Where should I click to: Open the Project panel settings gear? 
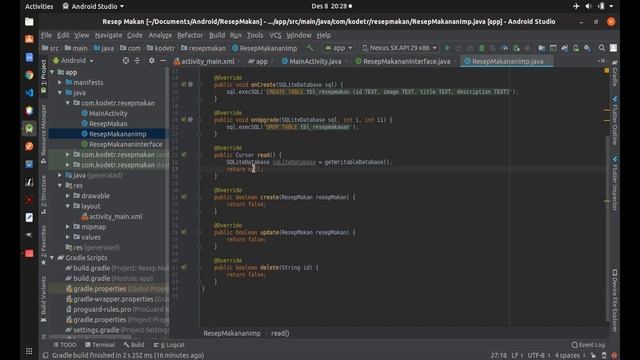point(151,60)
